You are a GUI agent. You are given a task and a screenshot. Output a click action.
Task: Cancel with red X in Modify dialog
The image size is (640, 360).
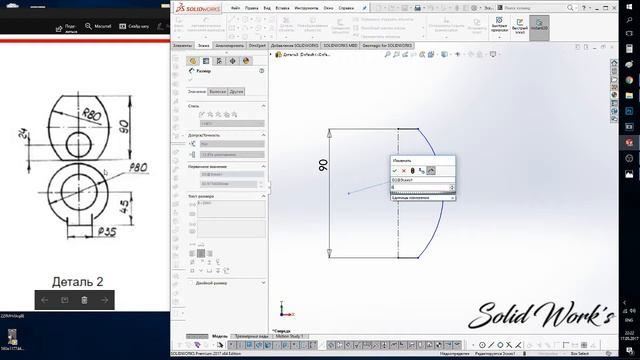point(404,171)
